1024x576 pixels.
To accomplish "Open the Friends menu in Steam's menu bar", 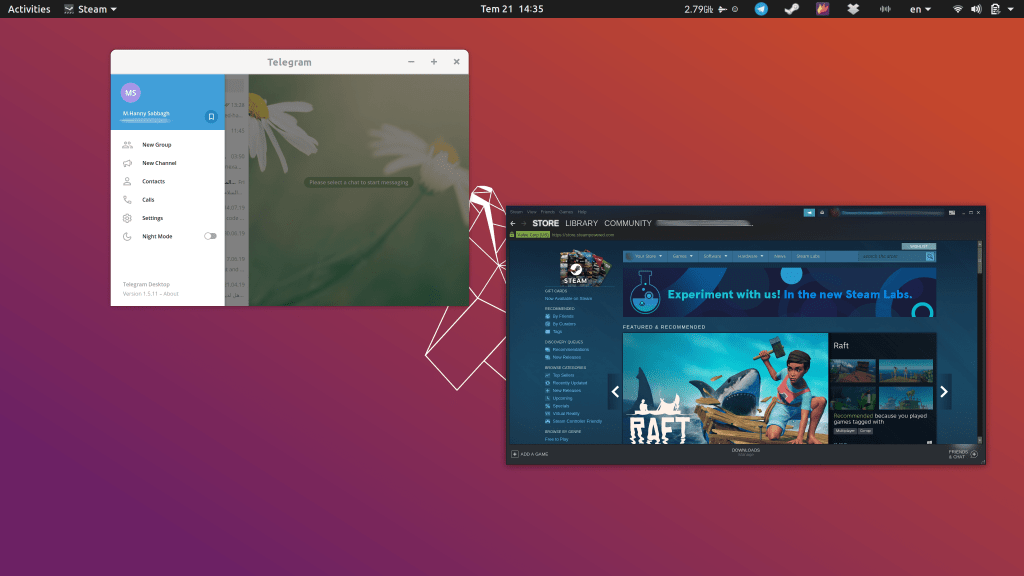I will (545, 212).
